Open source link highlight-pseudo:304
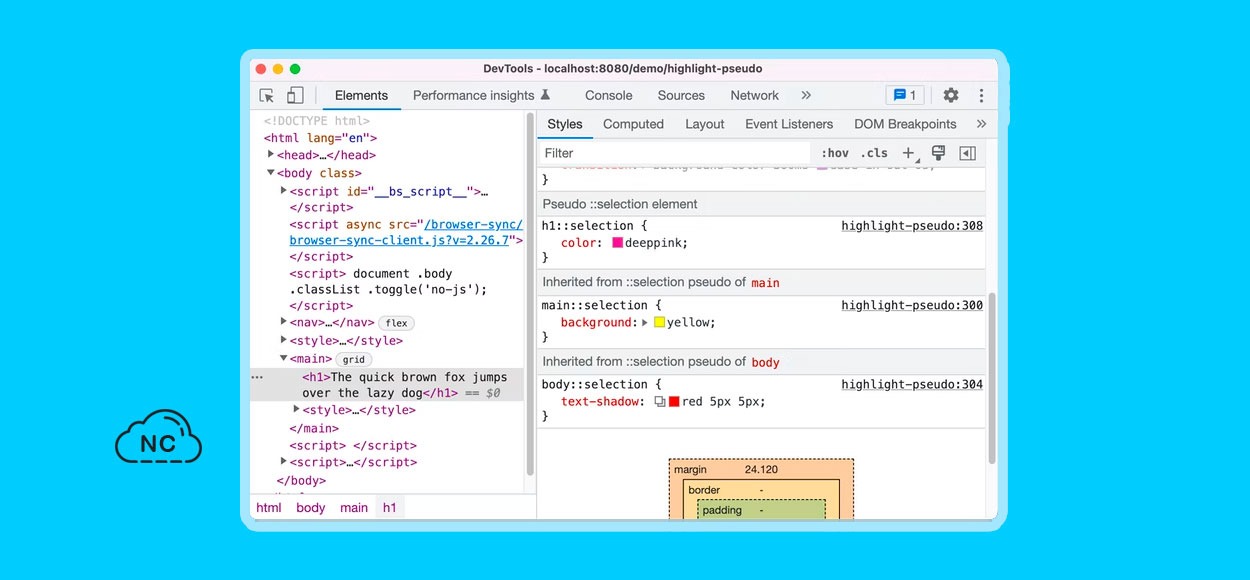Screen dimensions: 1250x580 (x=912, y=384)
